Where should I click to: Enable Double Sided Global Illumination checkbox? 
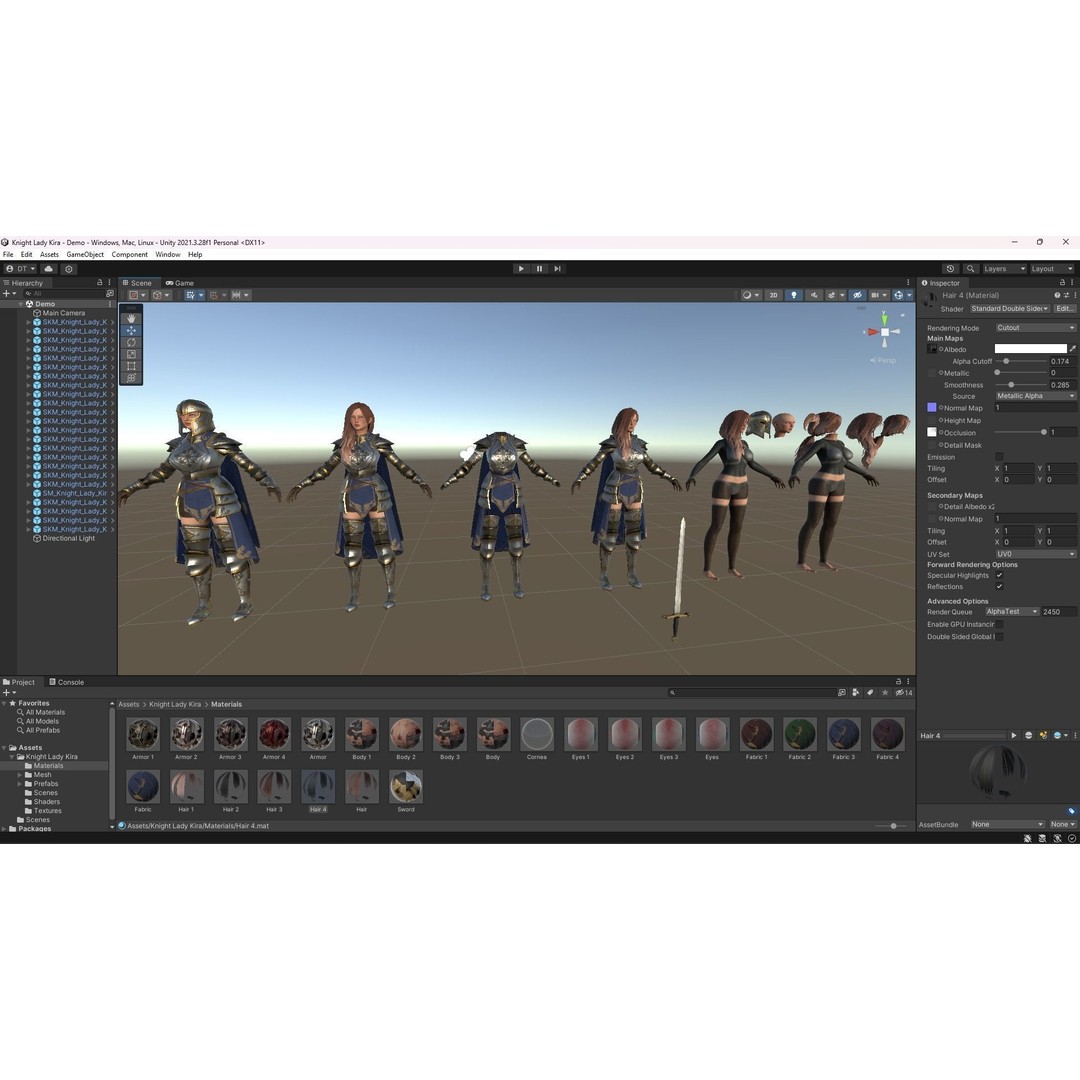point(999,636)
